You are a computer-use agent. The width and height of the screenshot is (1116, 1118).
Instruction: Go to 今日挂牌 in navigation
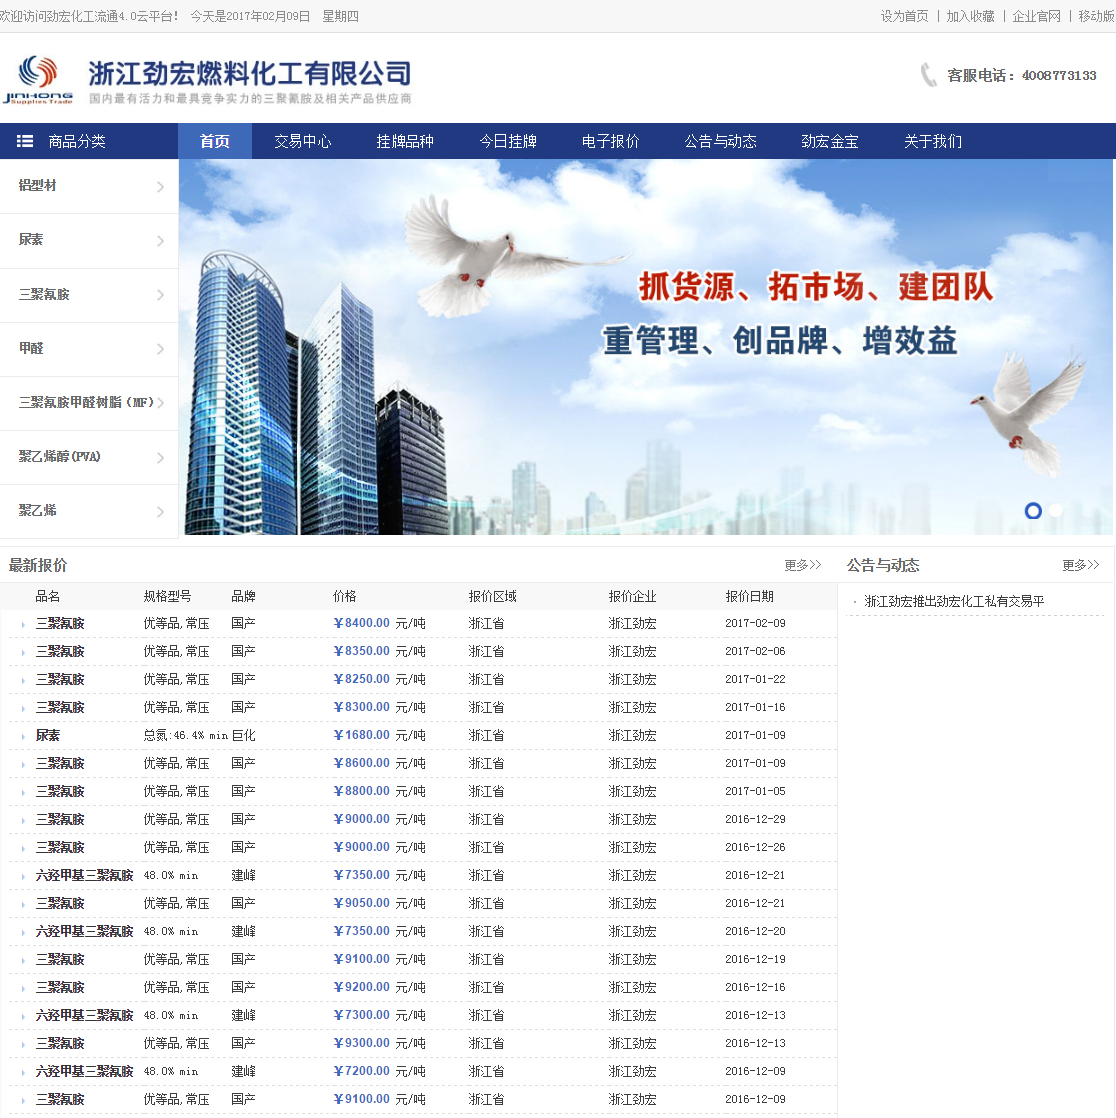click(508, 141)
